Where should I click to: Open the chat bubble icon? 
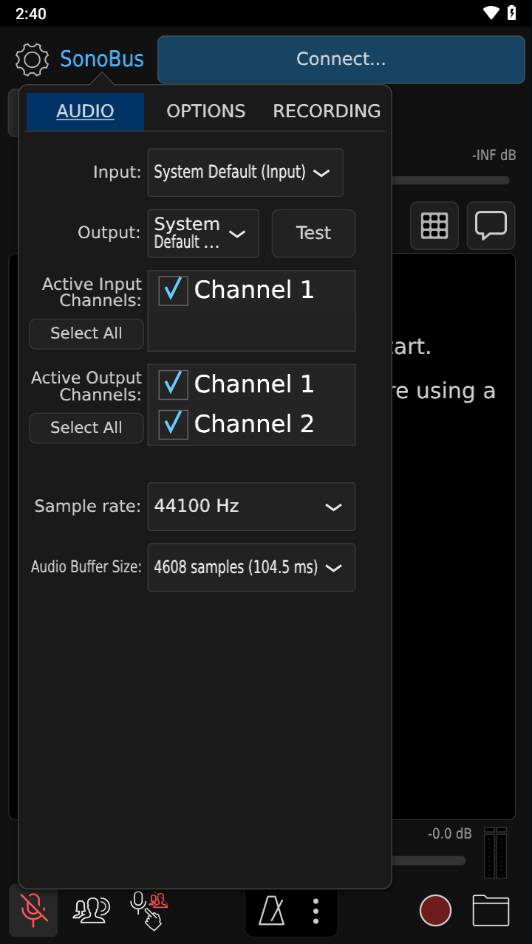tap(491, 226)
